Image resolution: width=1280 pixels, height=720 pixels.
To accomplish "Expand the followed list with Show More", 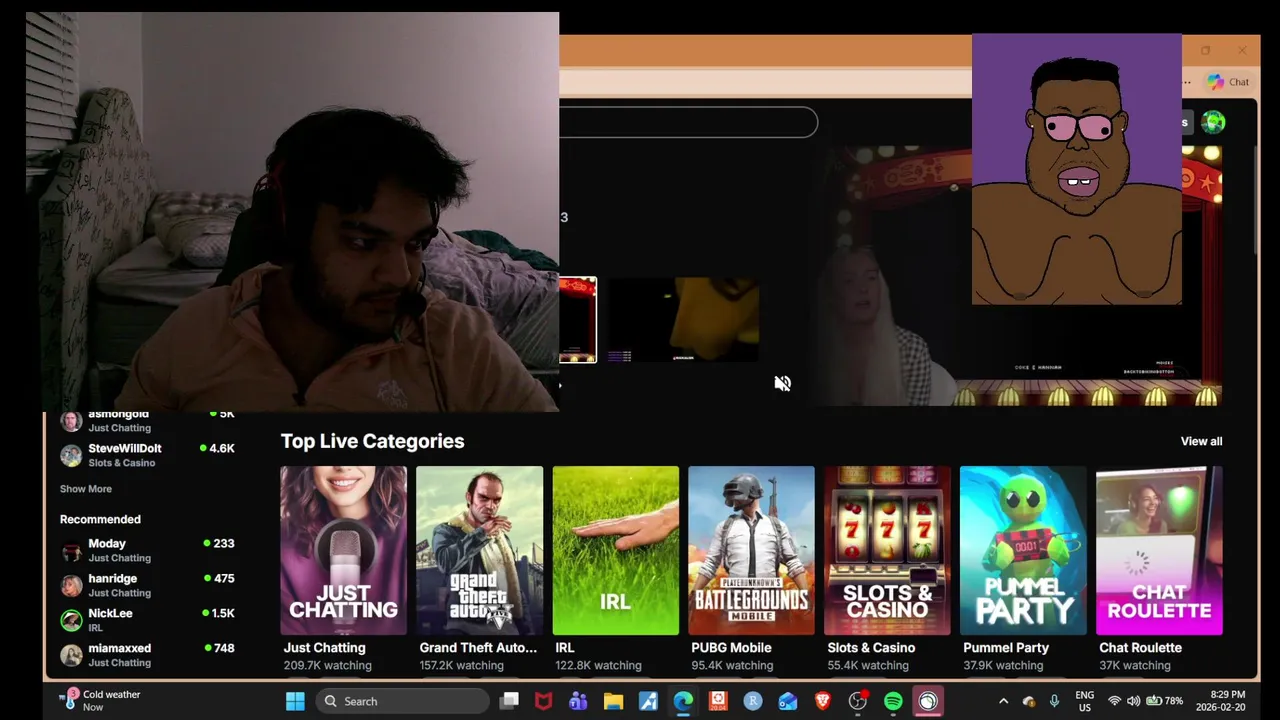I will coord(86,489).
